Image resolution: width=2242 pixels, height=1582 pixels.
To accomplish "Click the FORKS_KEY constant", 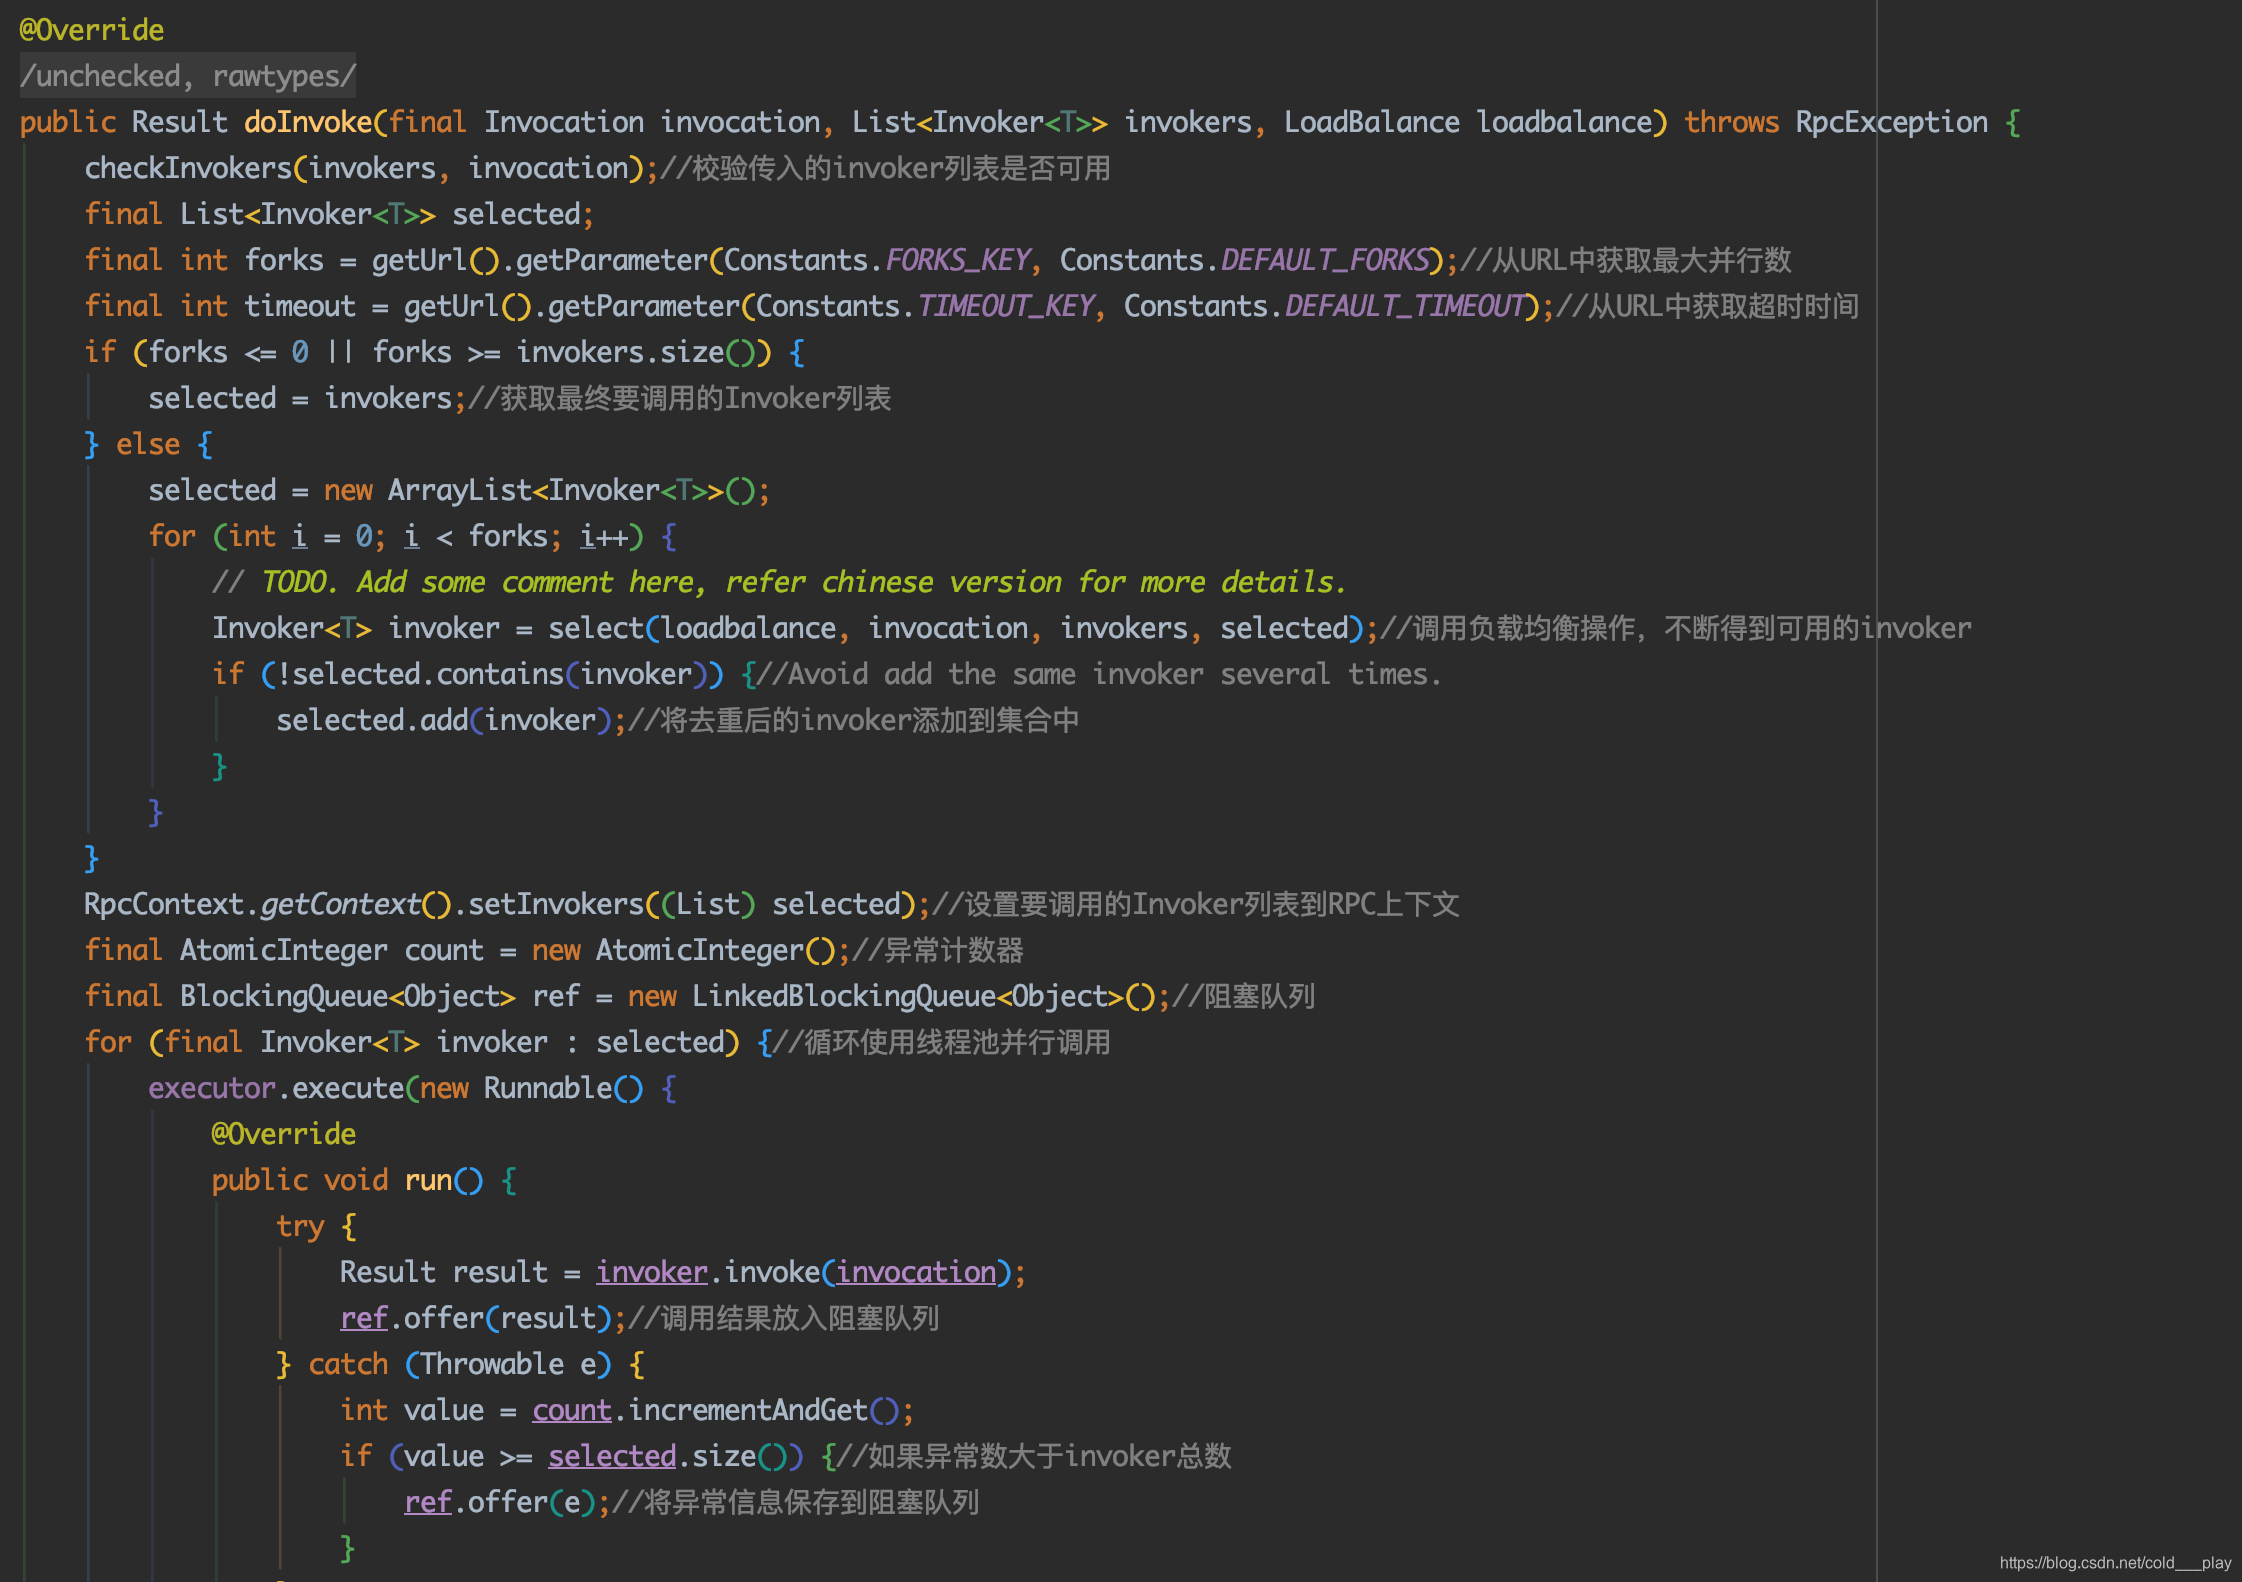I will click(x=958, y=260).
